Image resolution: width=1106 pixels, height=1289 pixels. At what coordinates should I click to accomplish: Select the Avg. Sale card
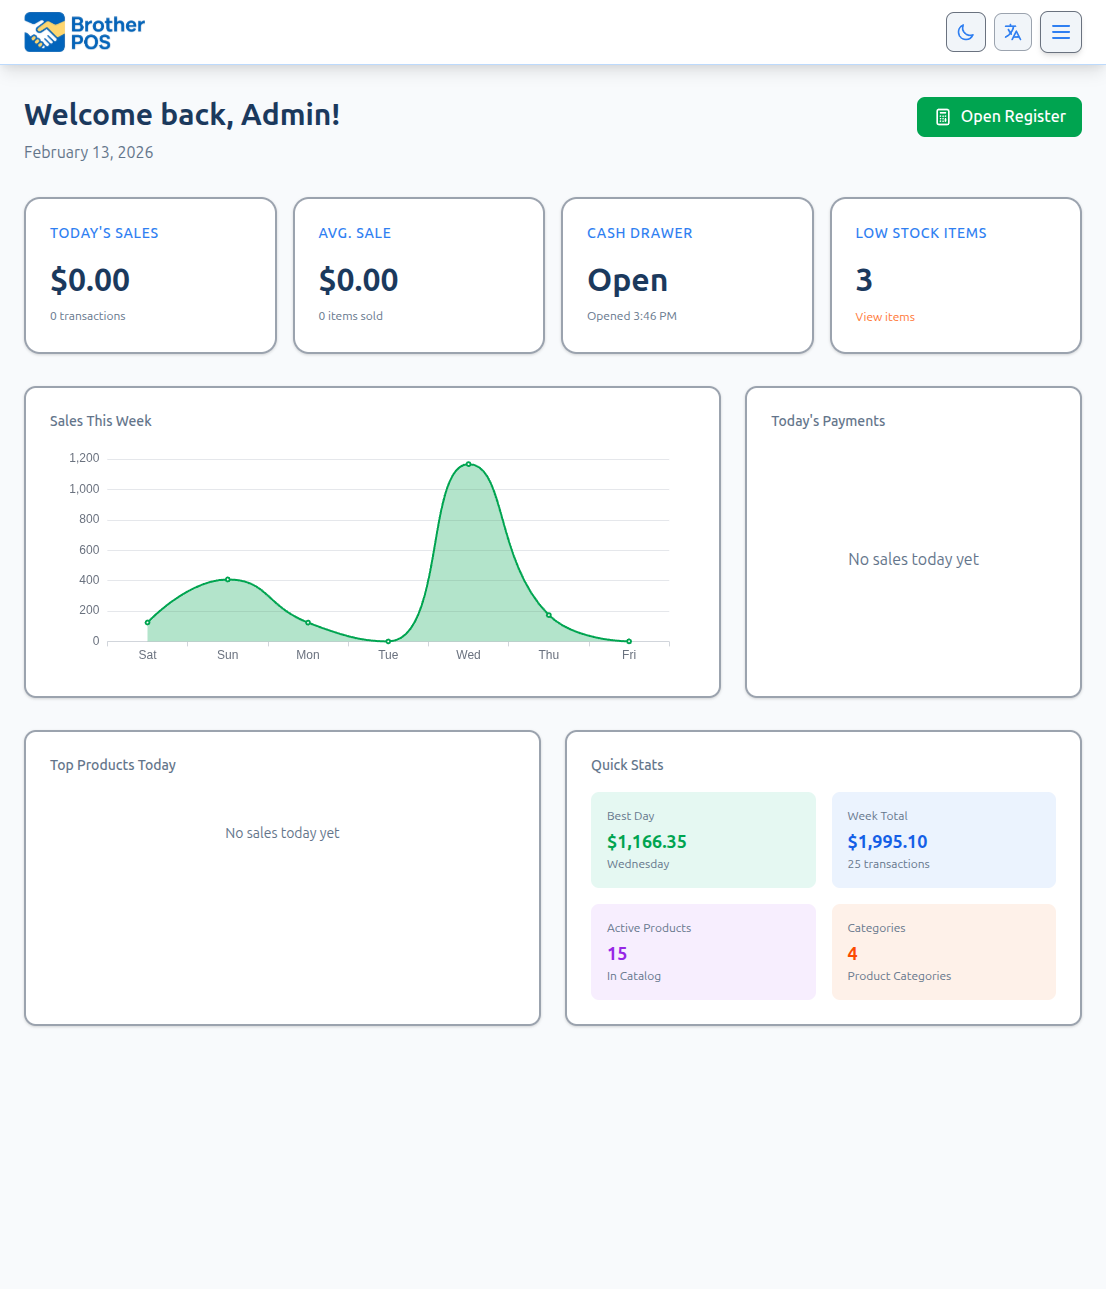(418, 275)
